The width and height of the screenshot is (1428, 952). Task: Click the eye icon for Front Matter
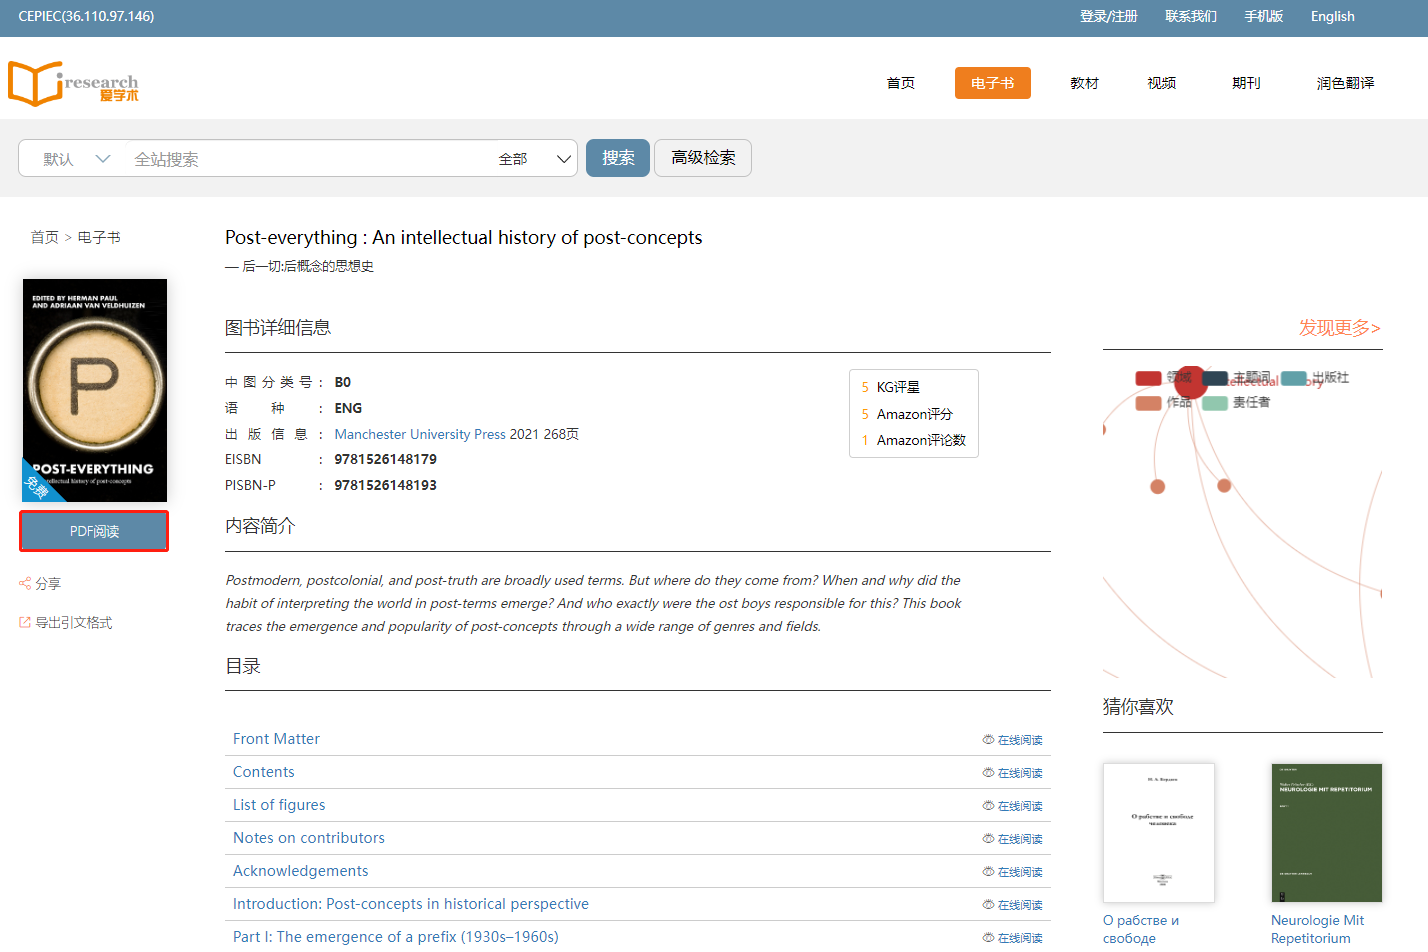988,740
